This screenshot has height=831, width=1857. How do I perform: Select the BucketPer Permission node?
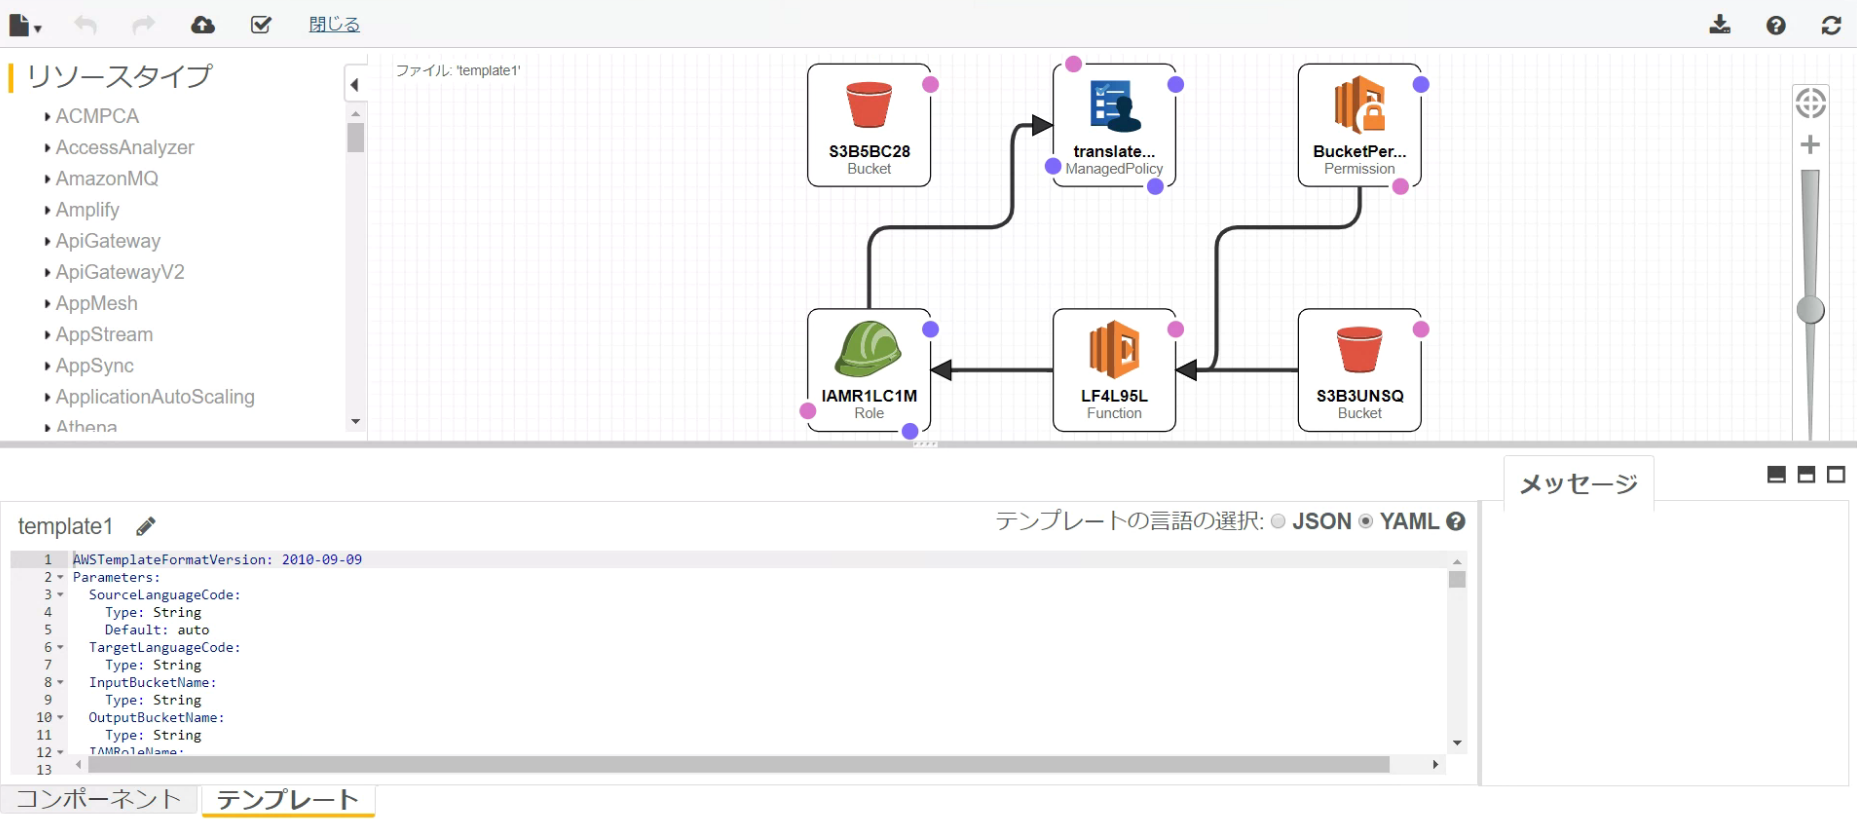1360,125
